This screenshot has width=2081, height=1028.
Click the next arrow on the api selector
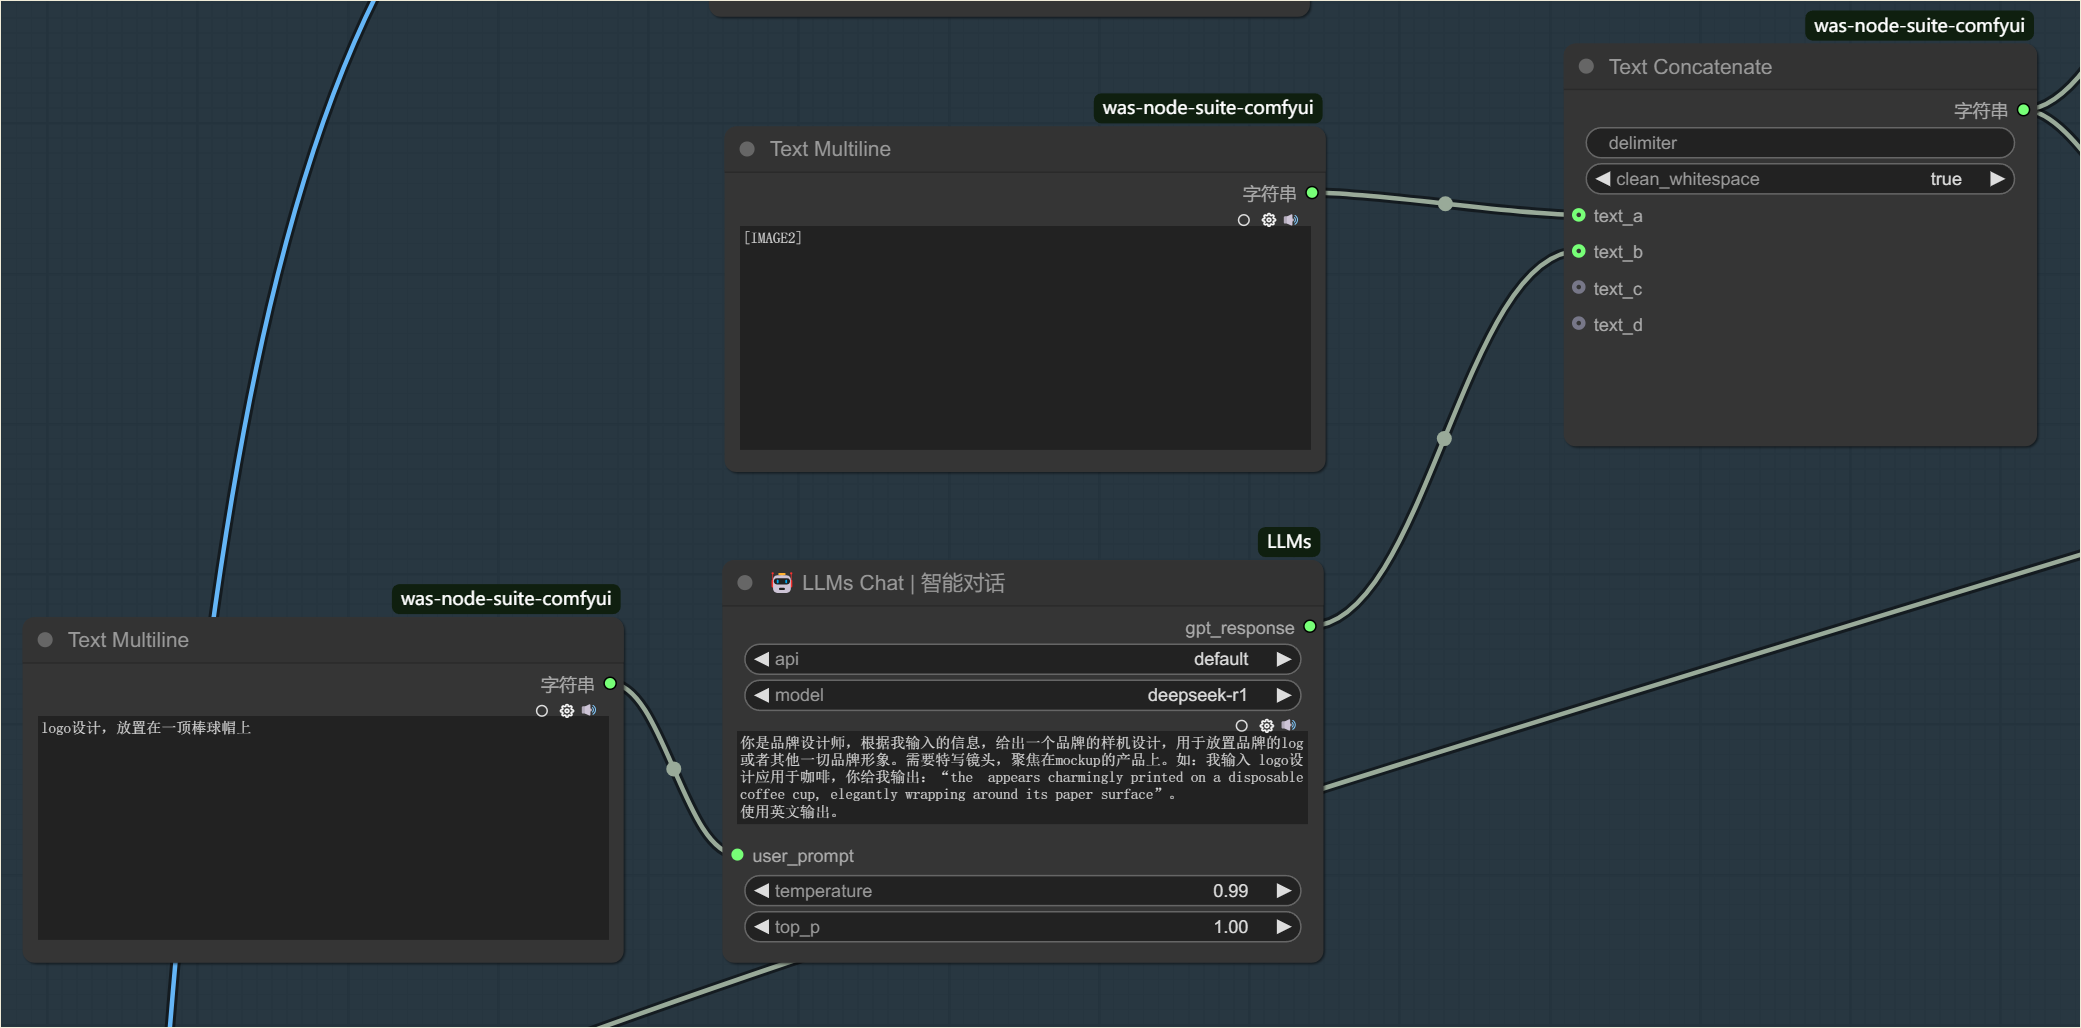[x=1283, y=659]
